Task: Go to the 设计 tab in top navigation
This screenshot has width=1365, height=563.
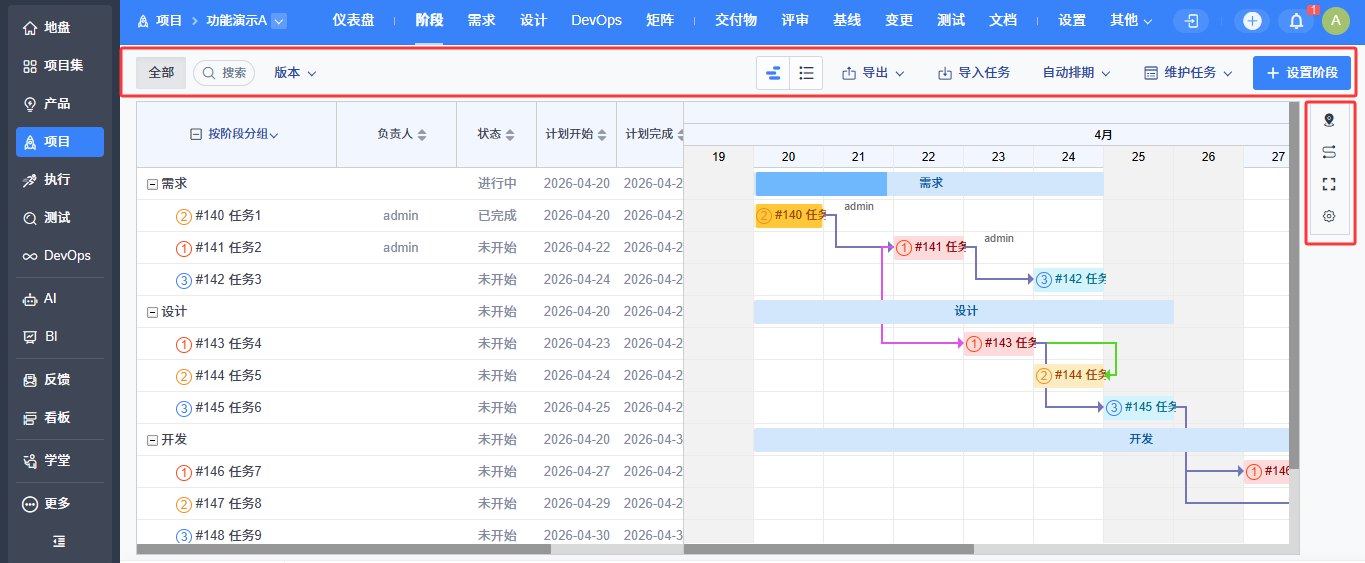Action: 533,20
